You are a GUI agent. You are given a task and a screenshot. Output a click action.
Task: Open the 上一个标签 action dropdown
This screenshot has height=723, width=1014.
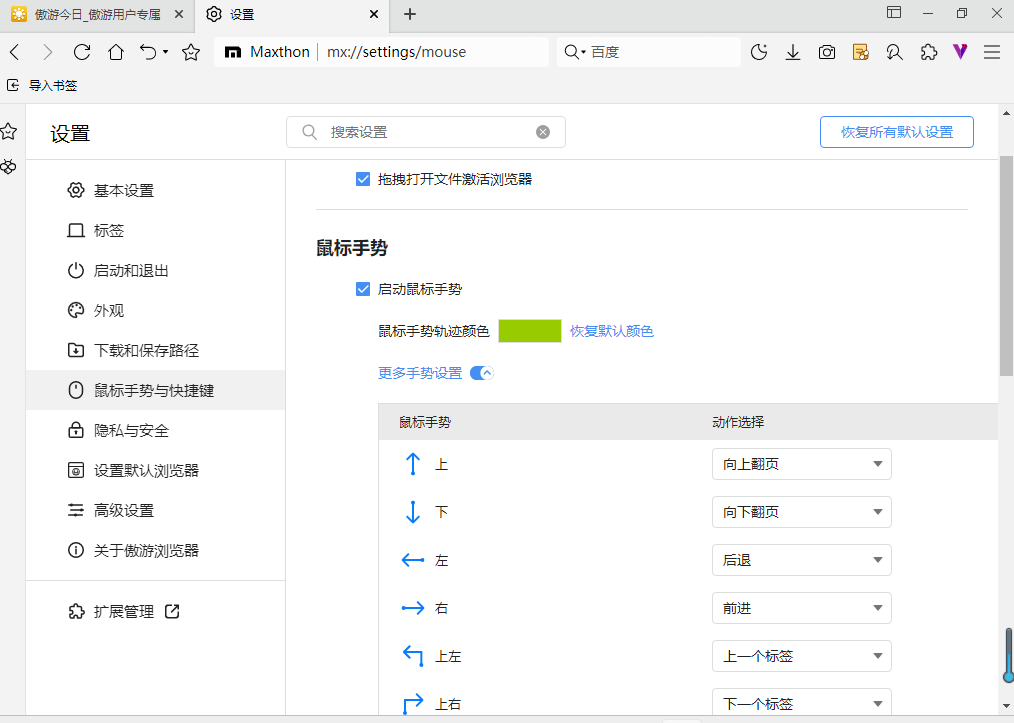(x=801, y=656)
